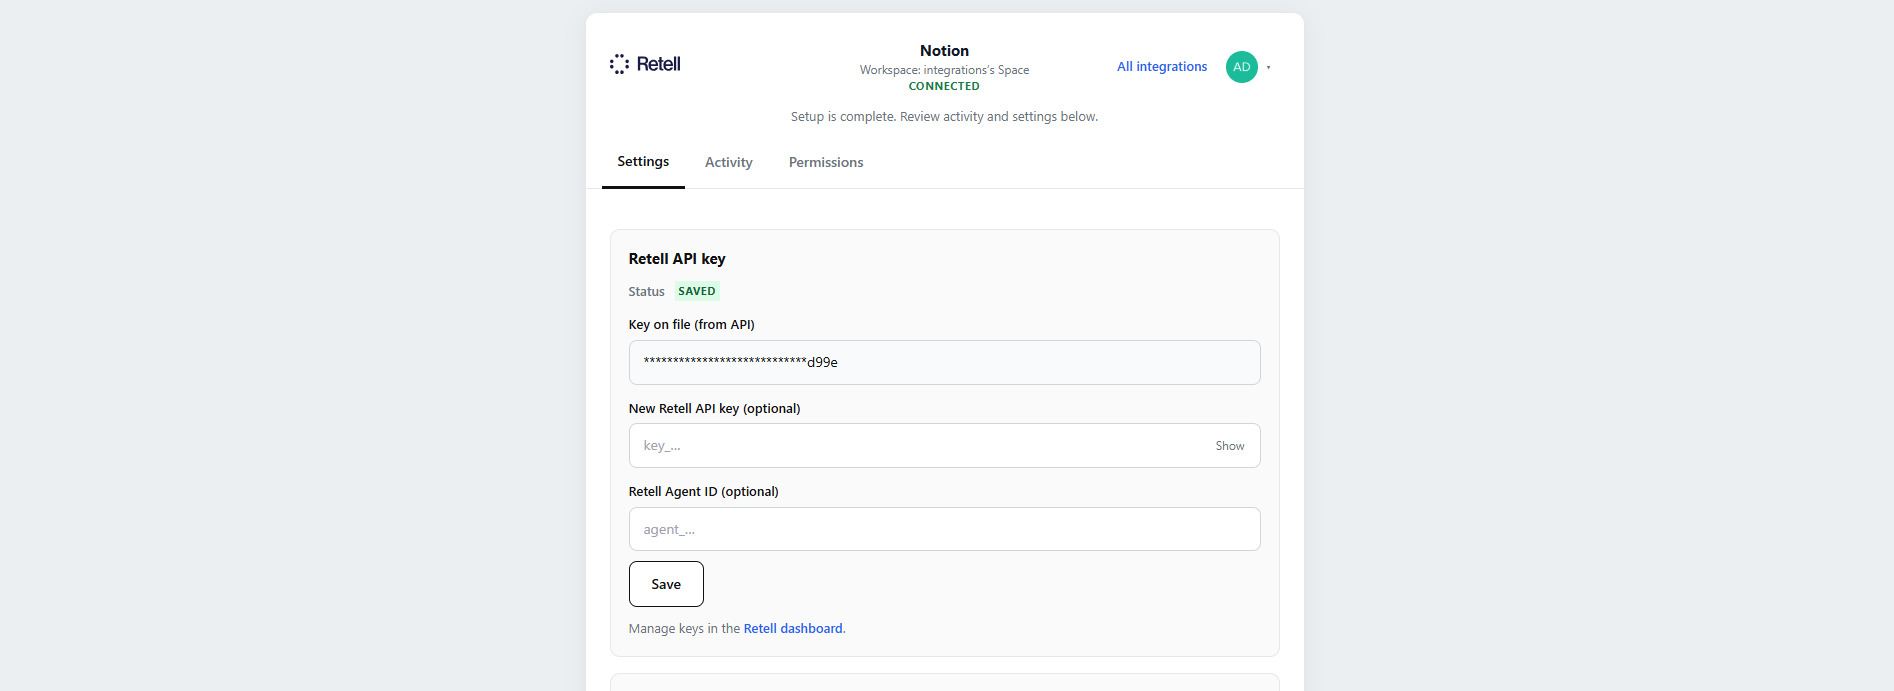
Task: Open the All integrations link
Action: 1162,67
